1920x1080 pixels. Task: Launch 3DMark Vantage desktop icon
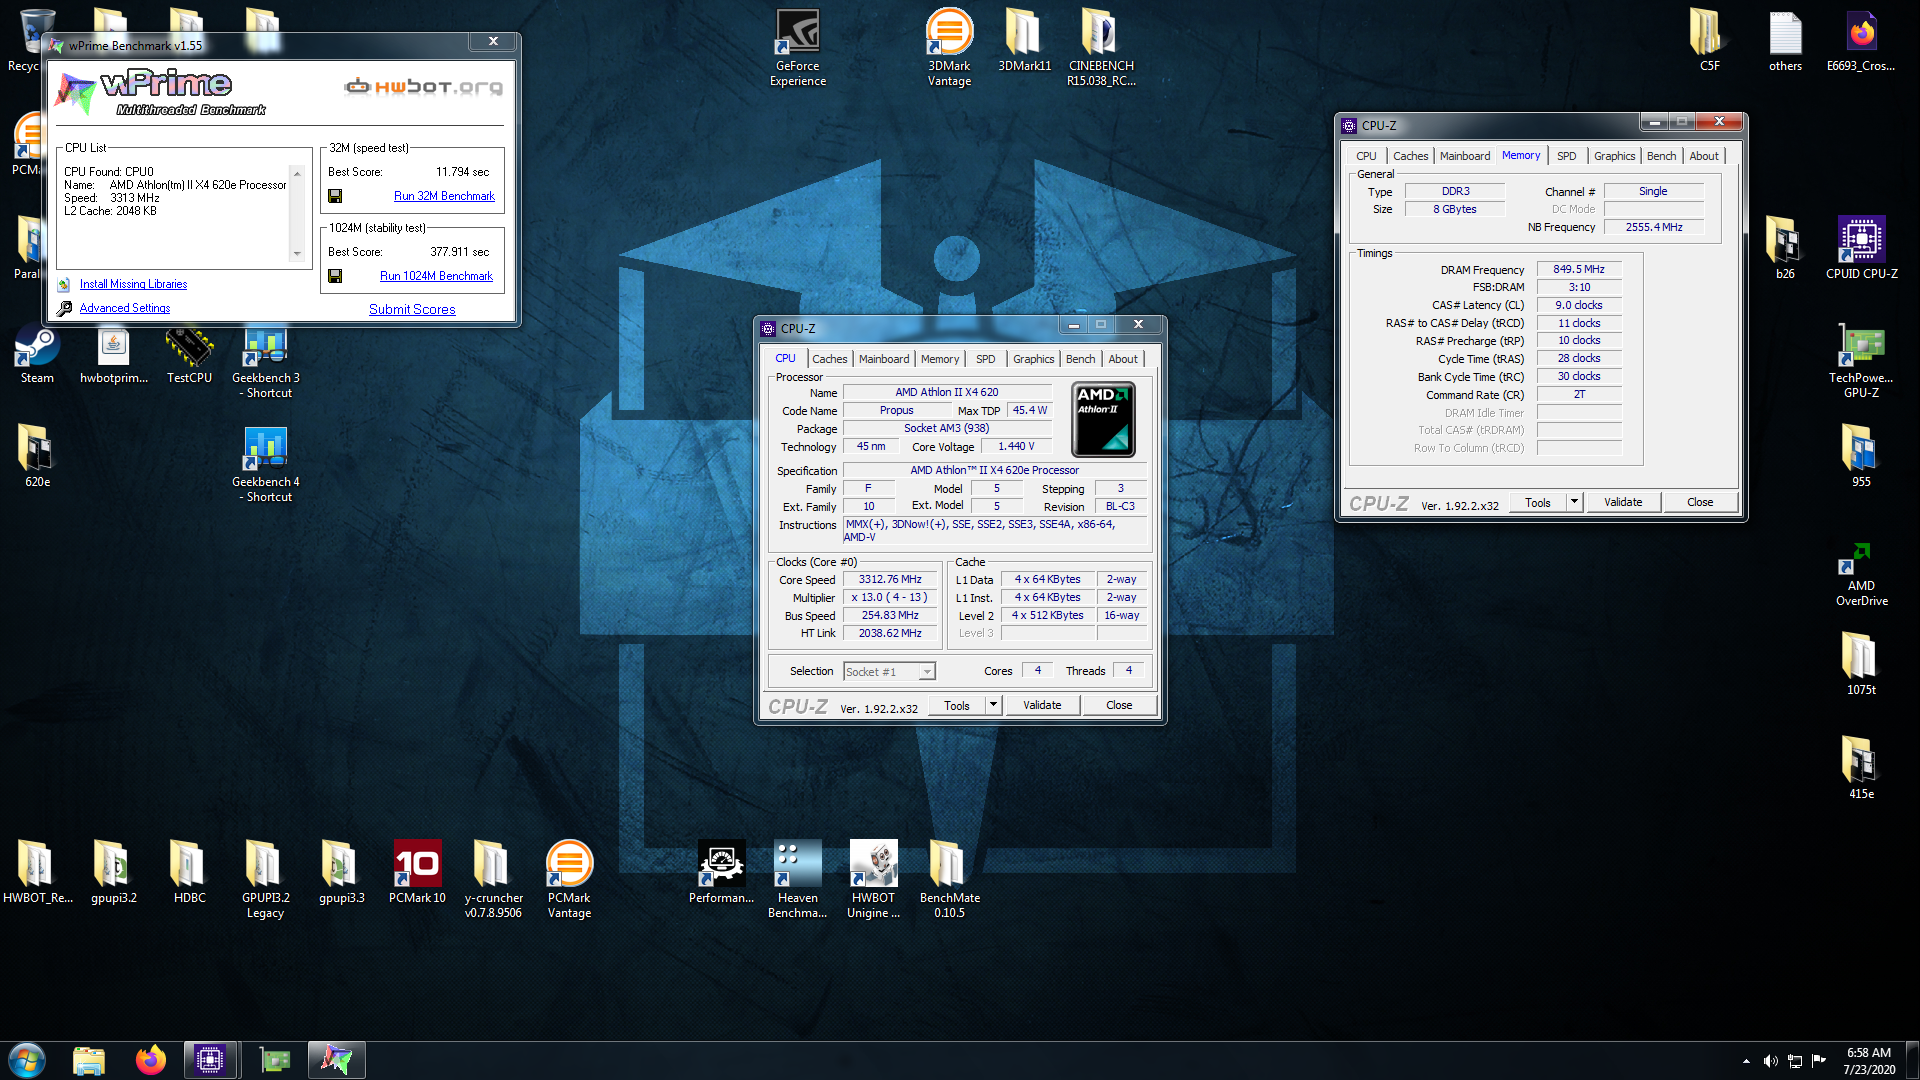click(949, 47)
